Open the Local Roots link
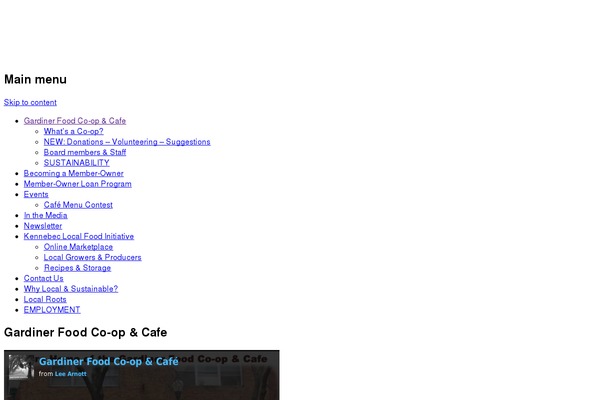 click(45, 299)
